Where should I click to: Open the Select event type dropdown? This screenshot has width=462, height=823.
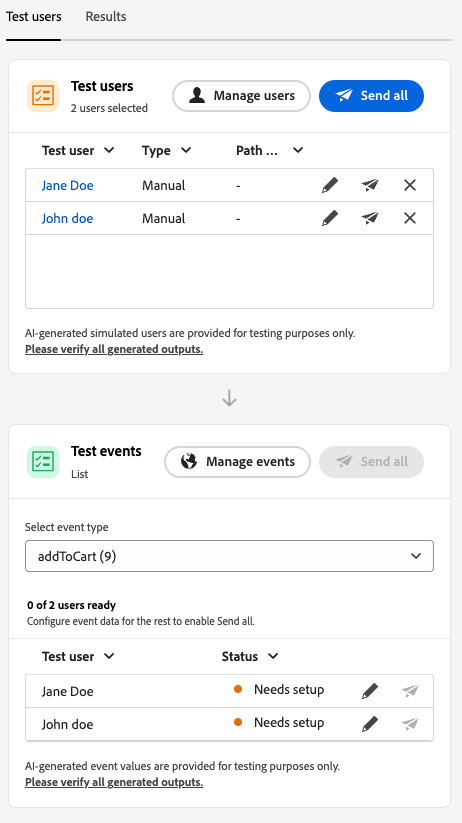(229, 556)
